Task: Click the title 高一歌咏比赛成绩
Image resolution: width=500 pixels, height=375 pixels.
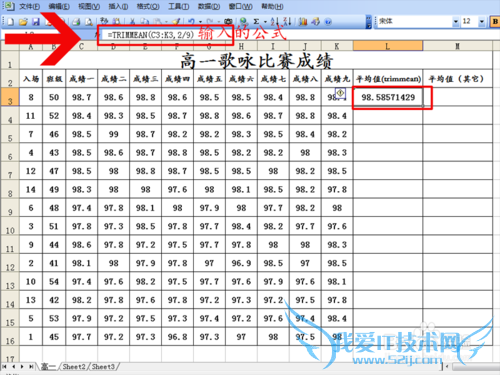Action: coord(256,61)
